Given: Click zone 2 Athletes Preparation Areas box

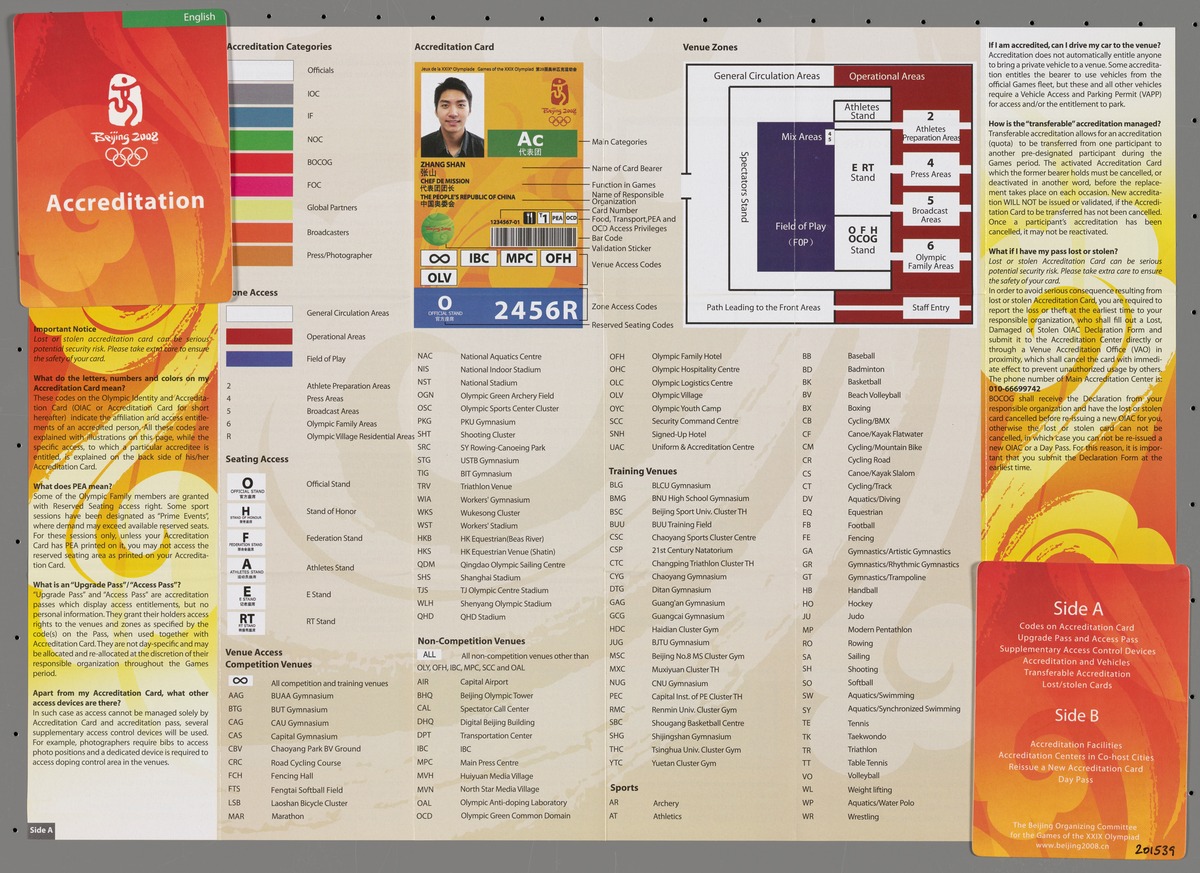Looking at the screenshot, I should pyautogui.click(x=930, y=127).
